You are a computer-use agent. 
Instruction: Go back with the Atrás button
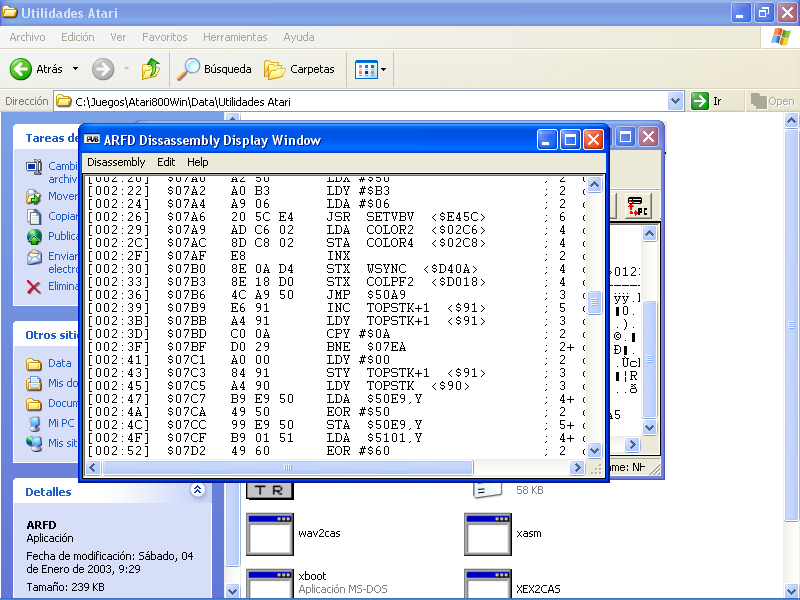pos(37,69)
